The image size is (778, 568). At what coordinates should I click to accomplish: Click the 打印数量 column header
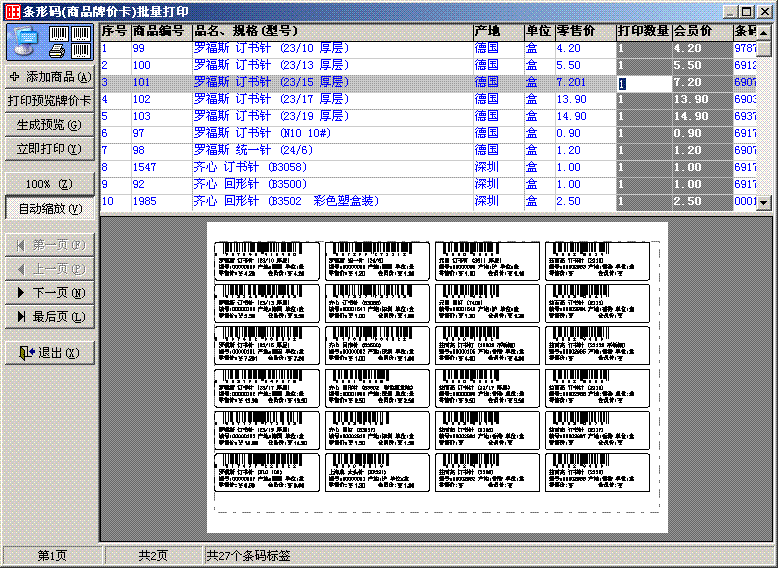[x=643, y=31]
